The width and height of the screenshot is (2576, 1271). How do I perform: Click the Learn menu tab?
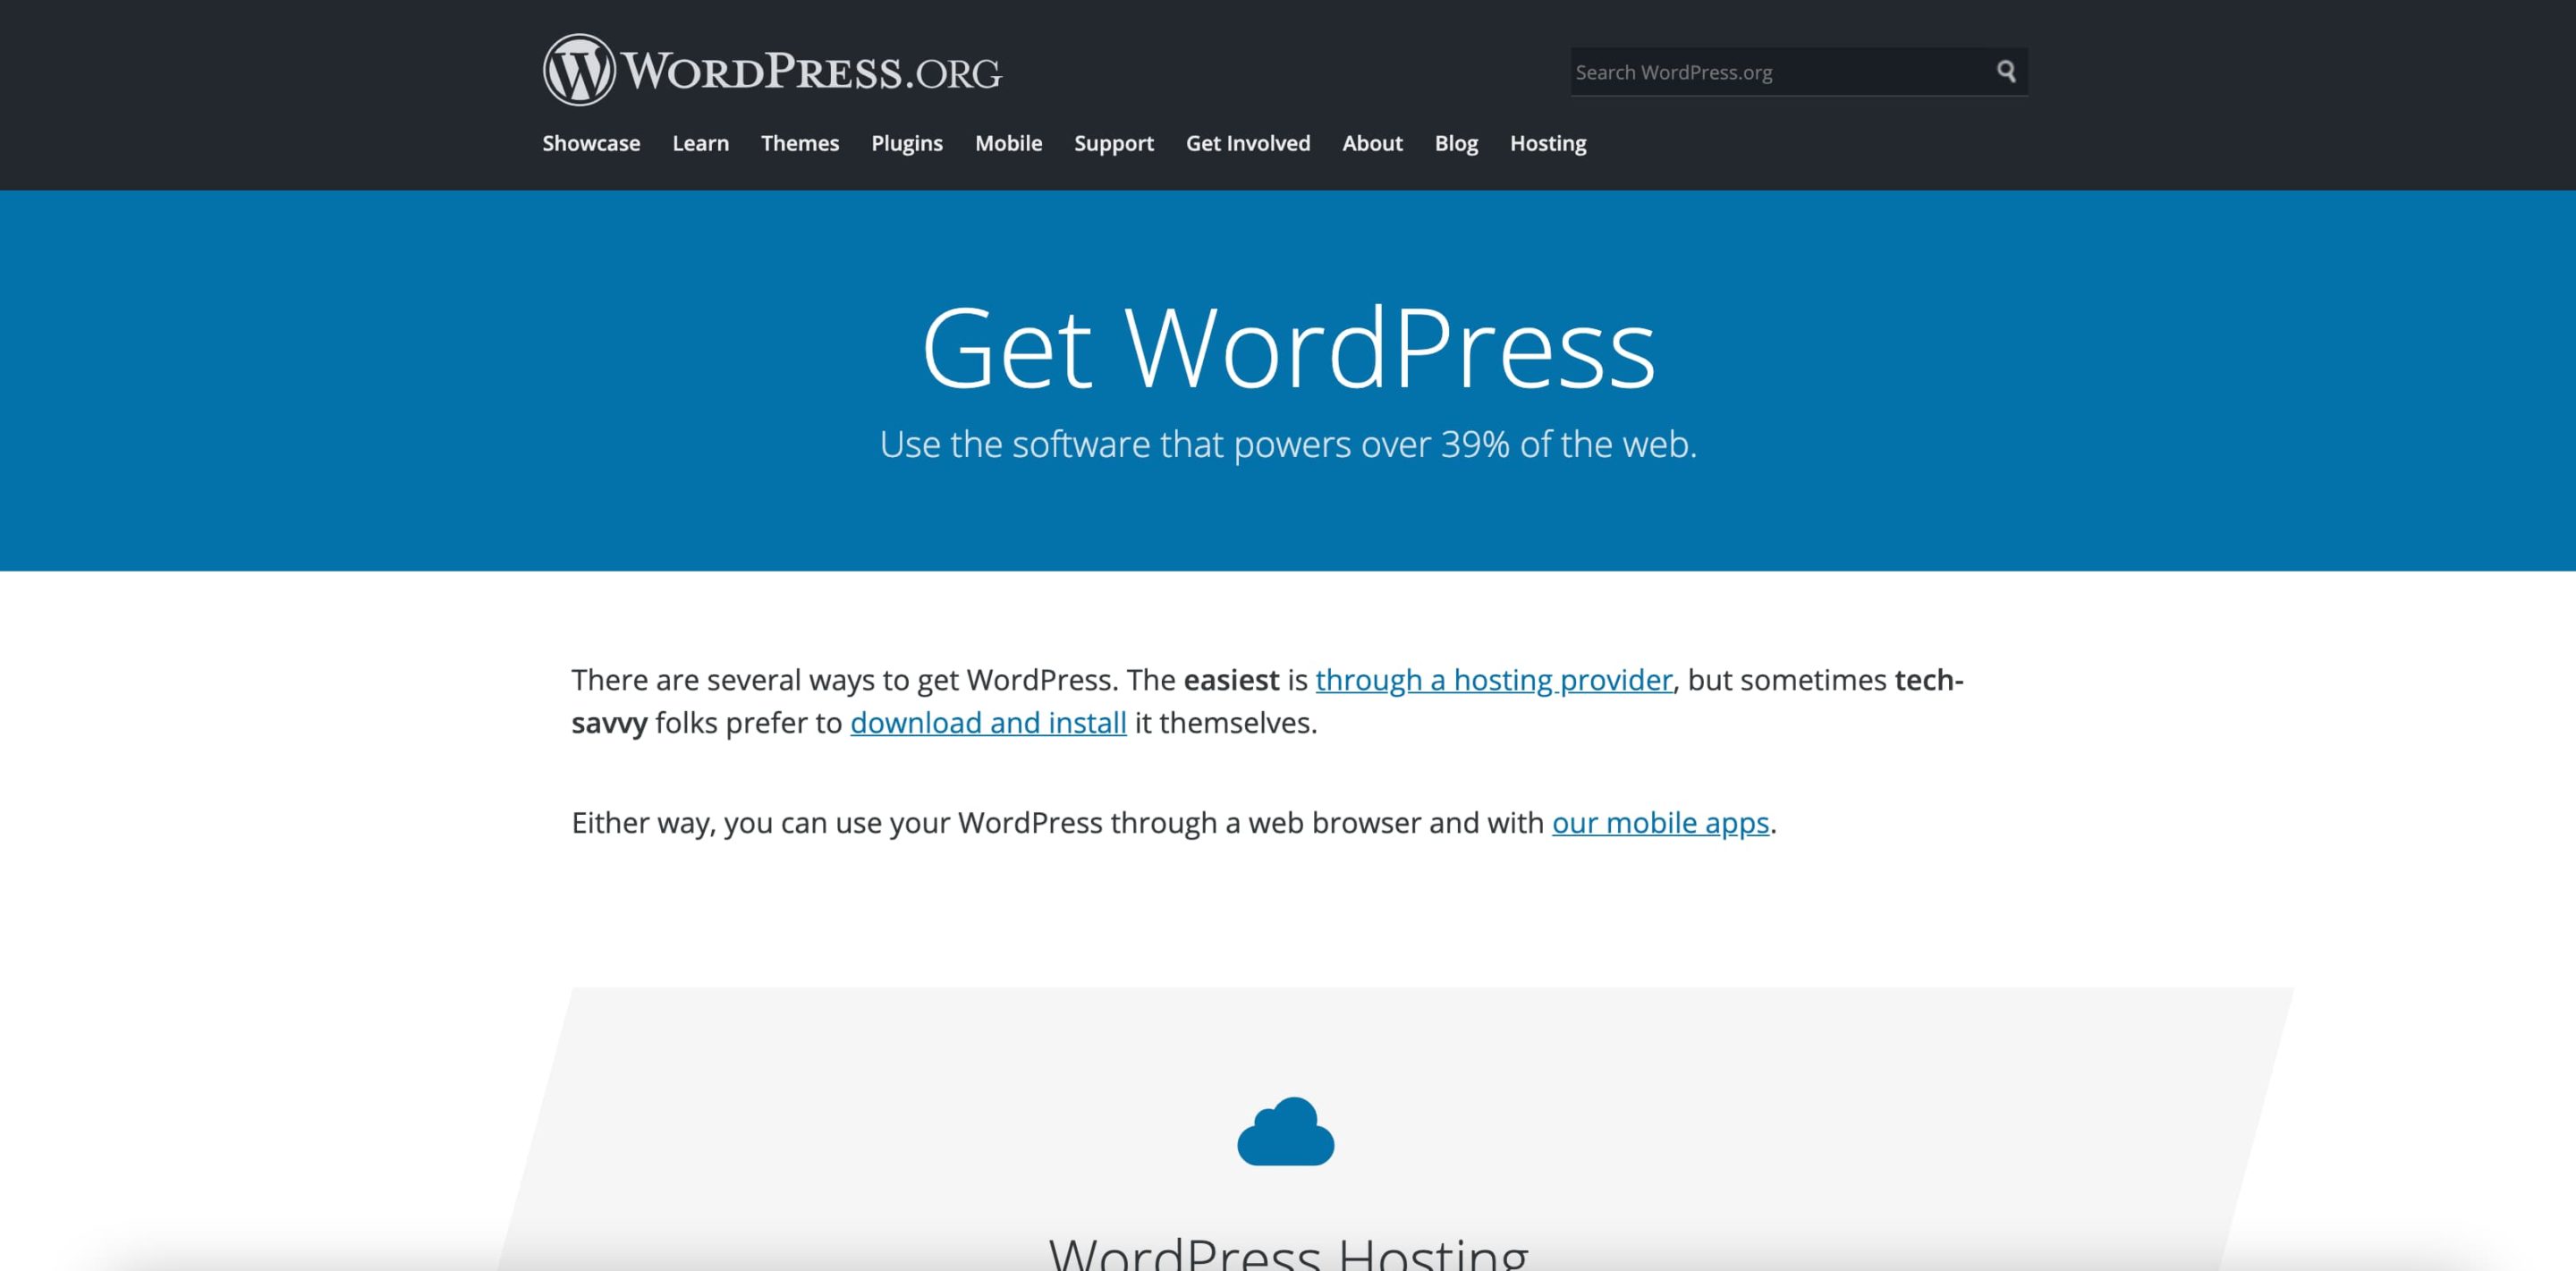[699, 143]
